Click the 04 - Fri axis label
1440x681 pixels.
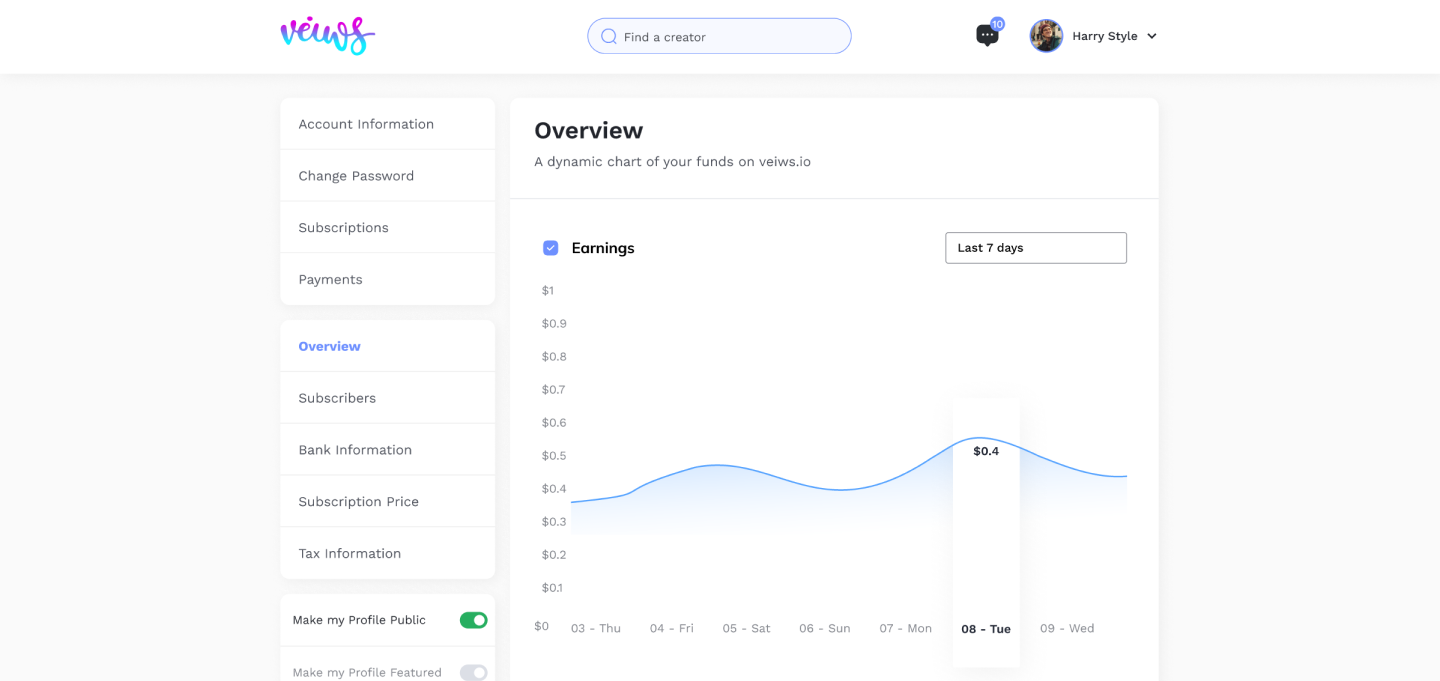pos(672,628)
